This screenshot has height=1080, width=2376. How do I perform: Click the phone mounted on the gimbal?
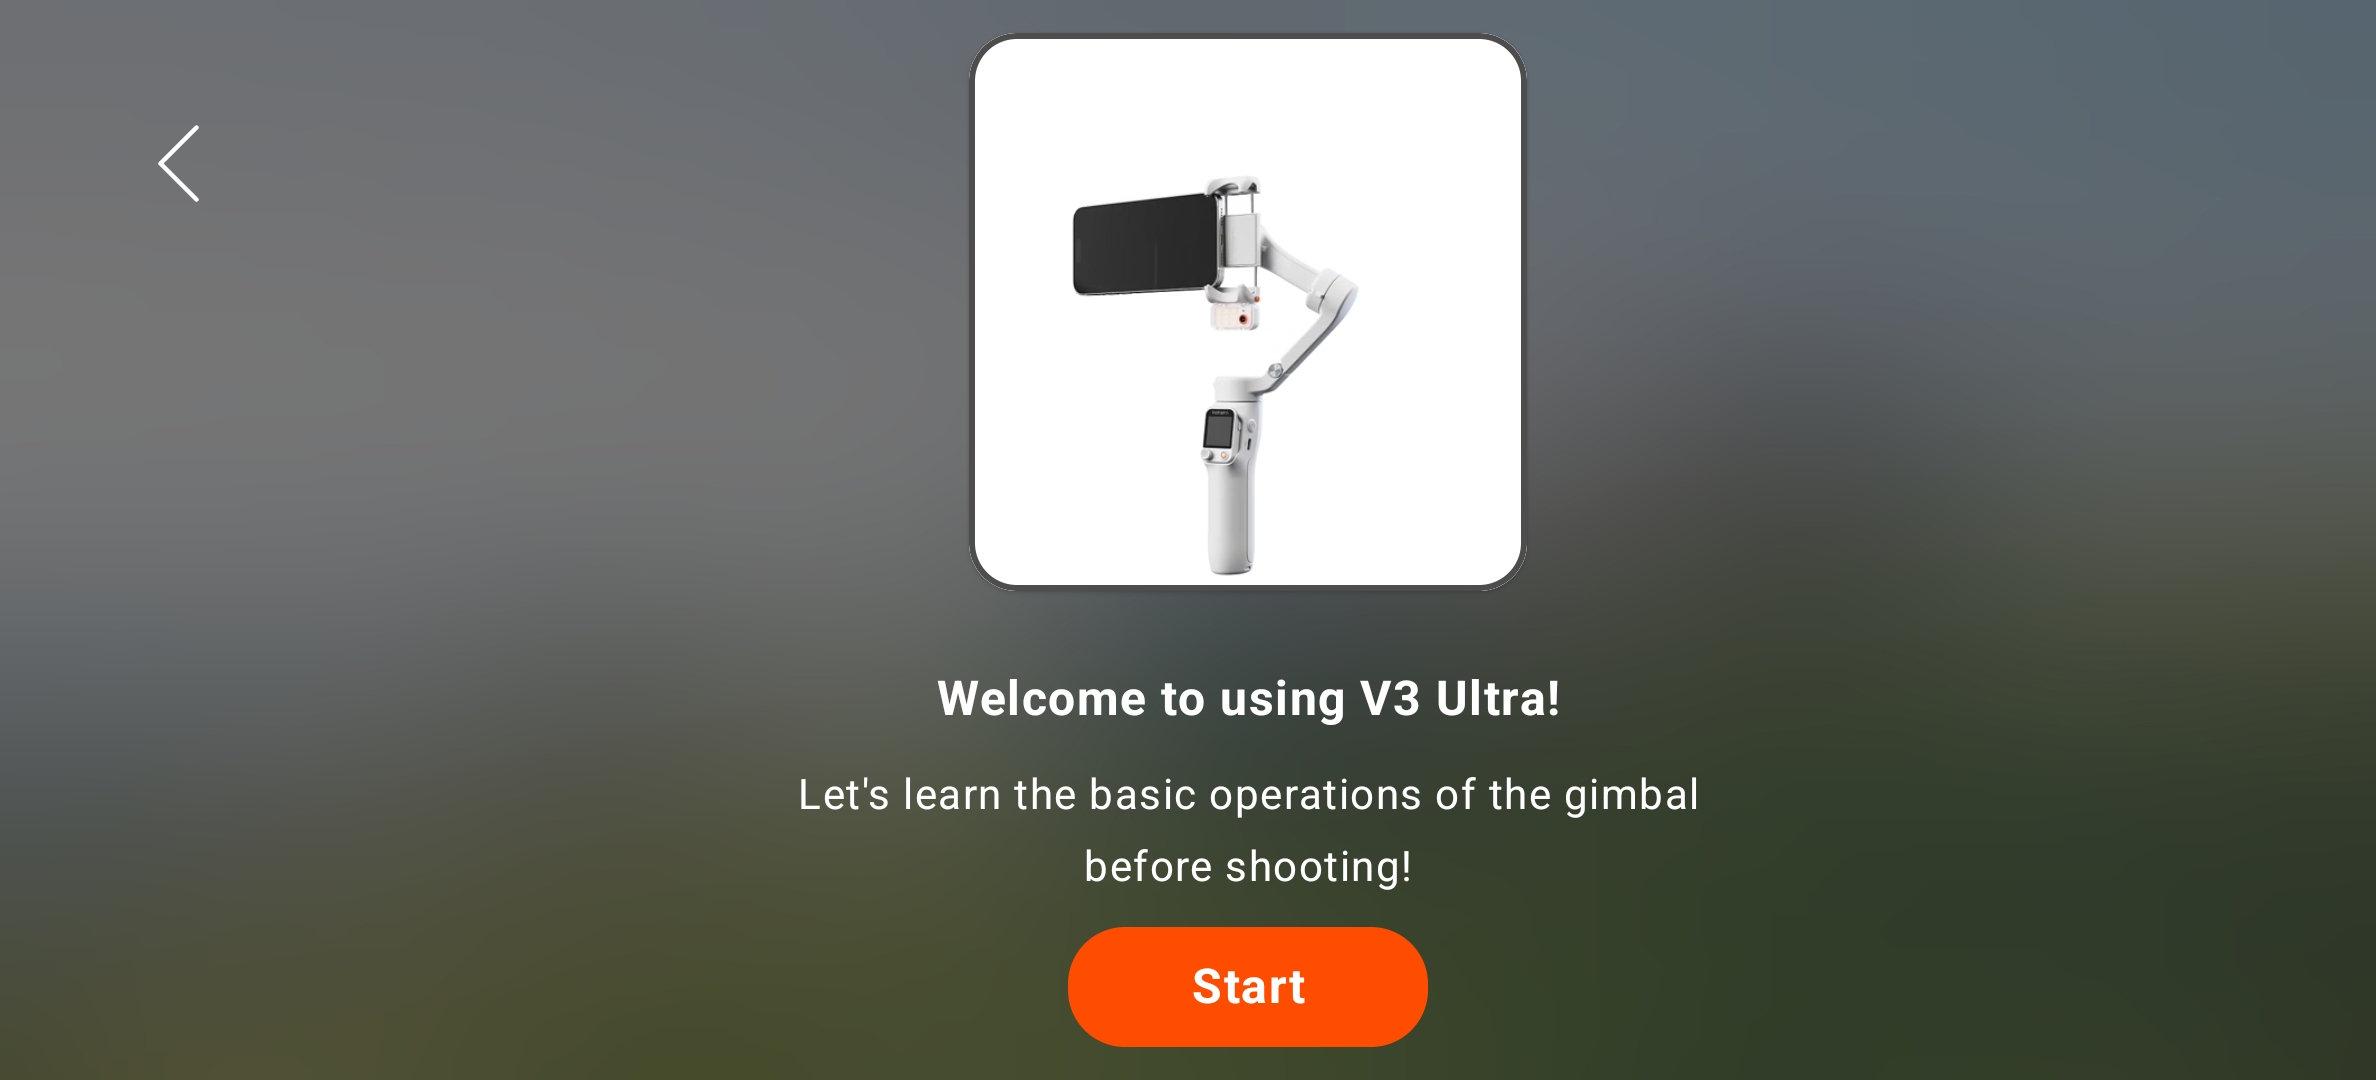click(x=1145, y=245)
